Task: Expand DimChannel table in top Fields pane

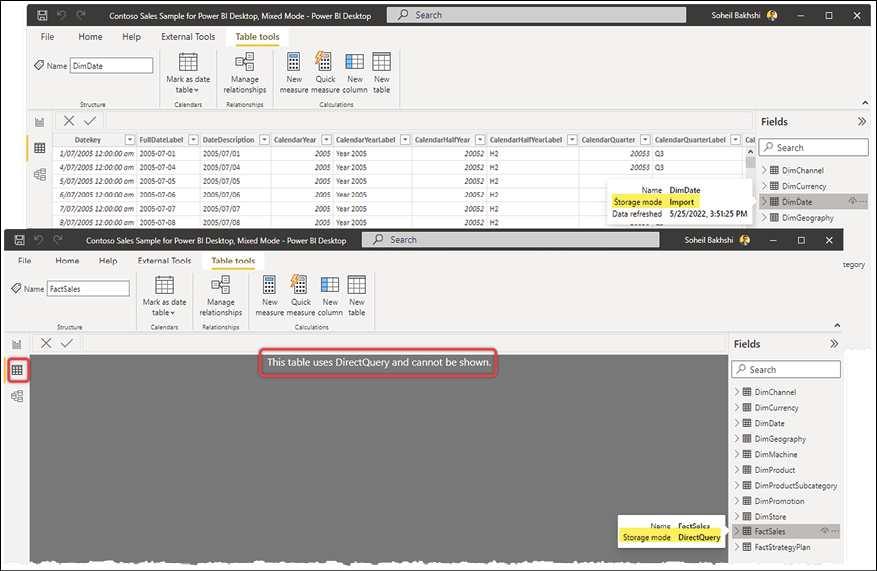Action: 765,170
